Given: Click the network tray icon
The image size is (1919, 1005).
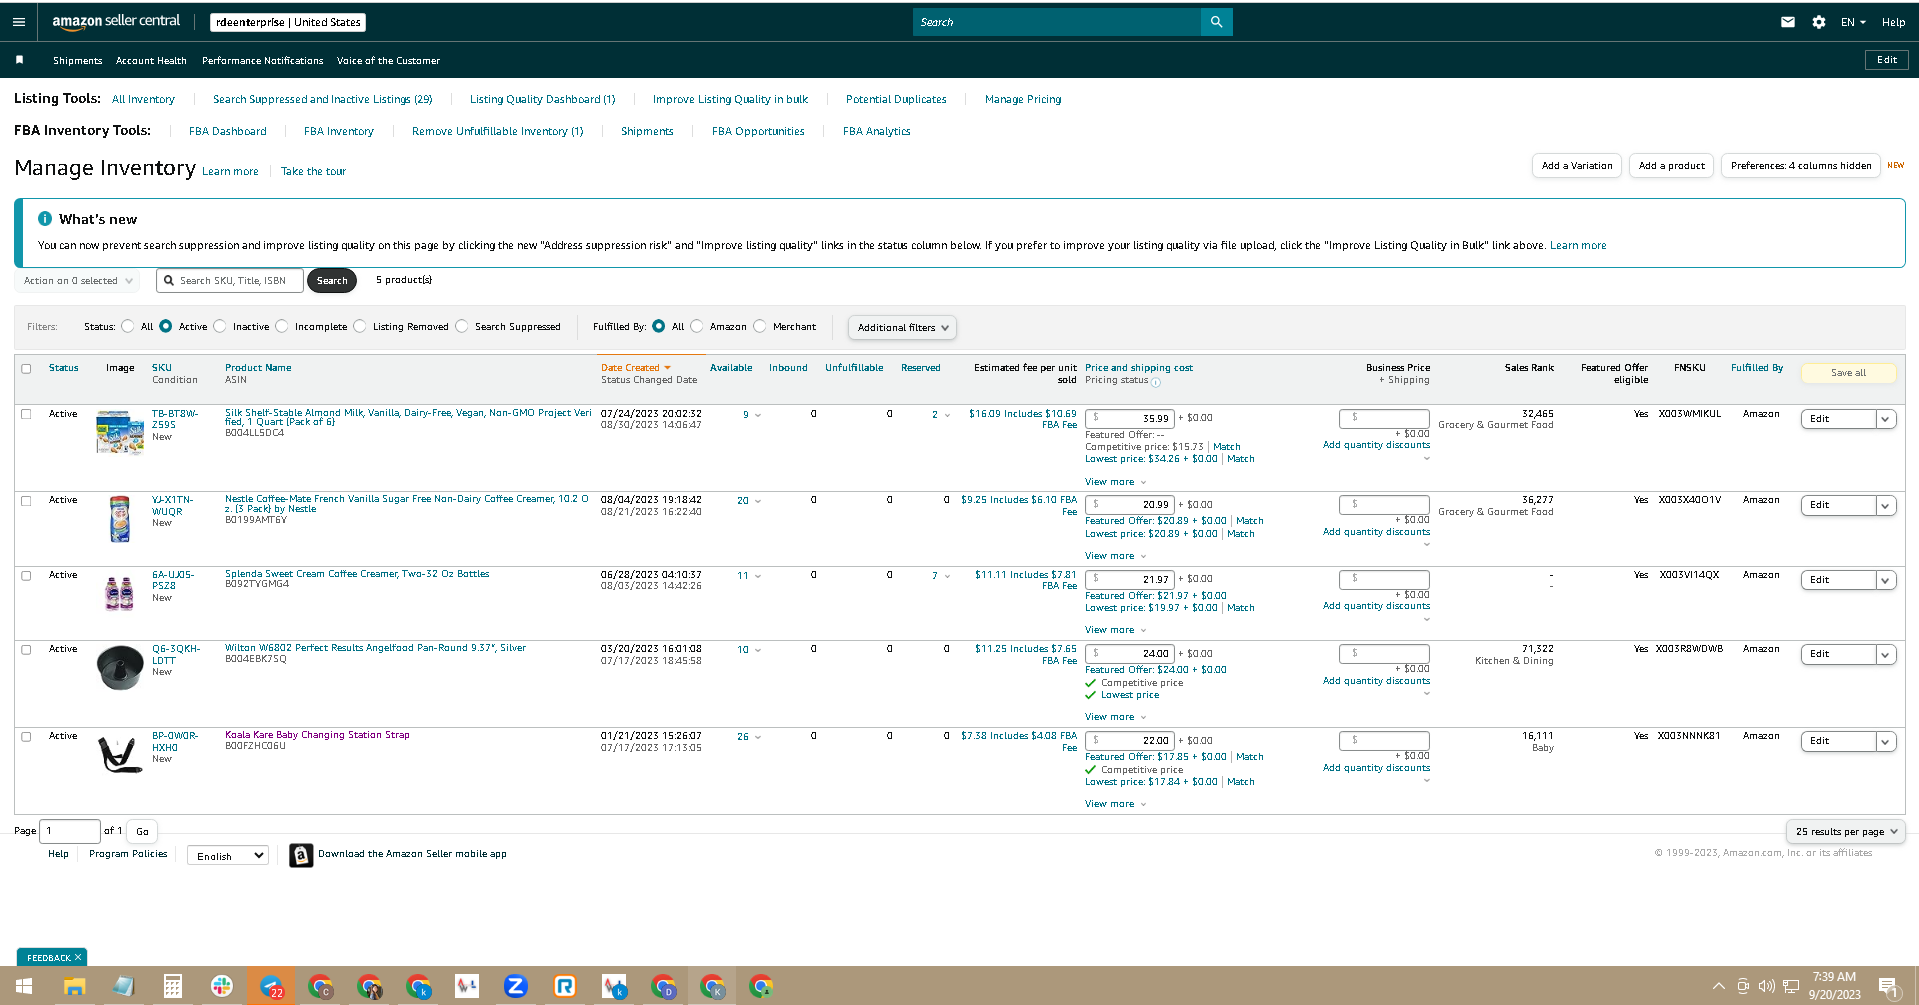Looking at the screenshot, I should pos(1791,987).
